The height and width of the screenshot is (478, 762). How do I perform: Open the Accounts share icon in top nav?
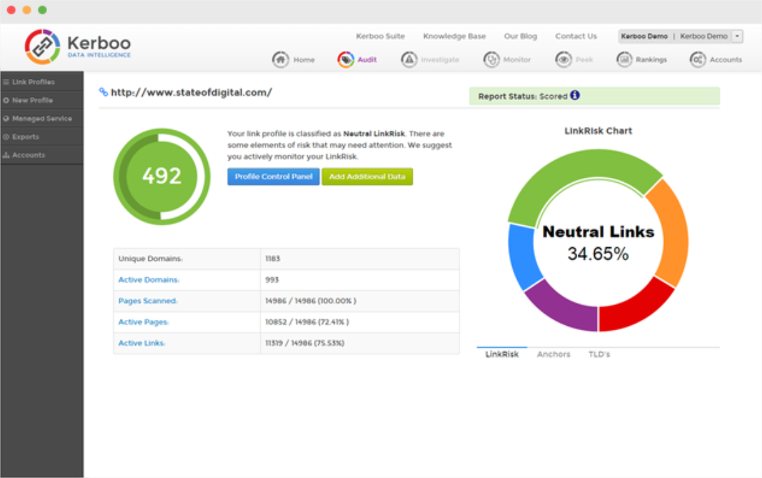point(698,60)
